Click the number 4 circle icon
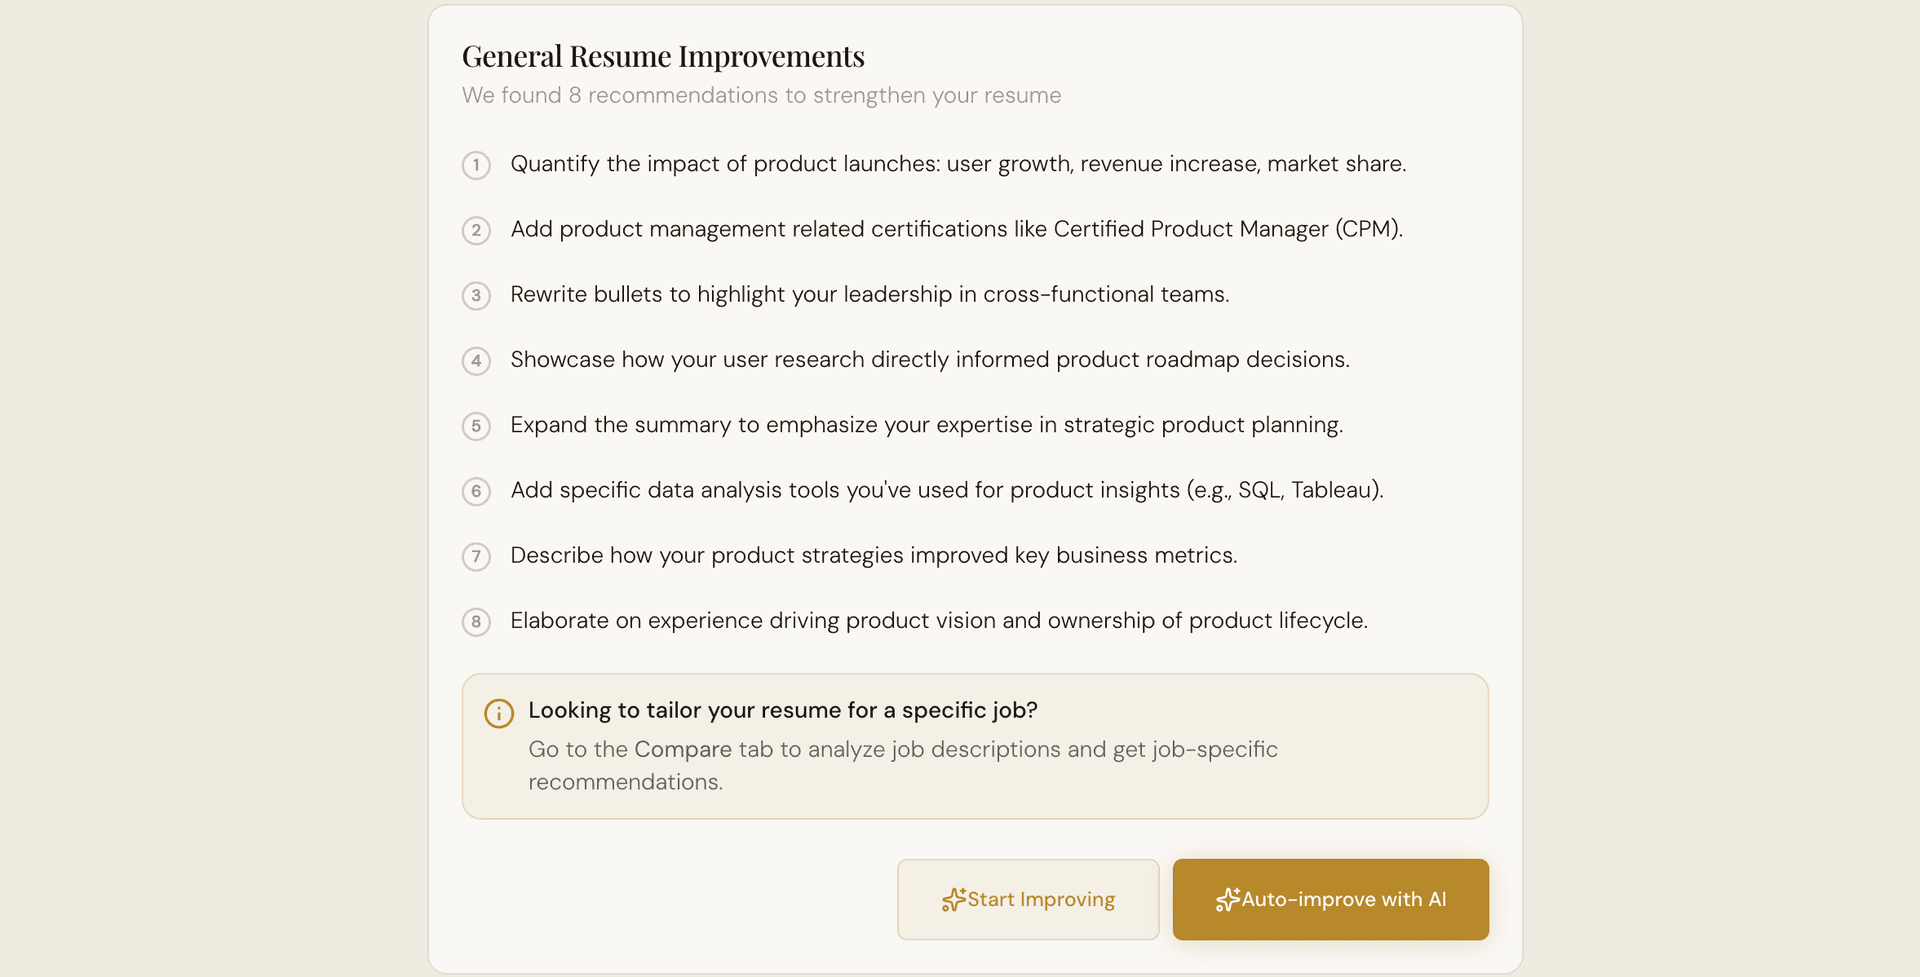The image size is (1920, 977). point(476,360)
